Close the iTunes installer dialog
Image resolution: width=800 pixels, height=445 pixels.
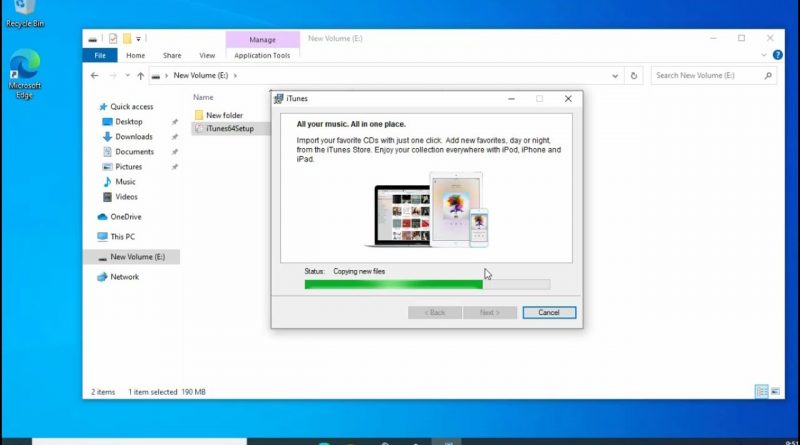pos(568,98)
